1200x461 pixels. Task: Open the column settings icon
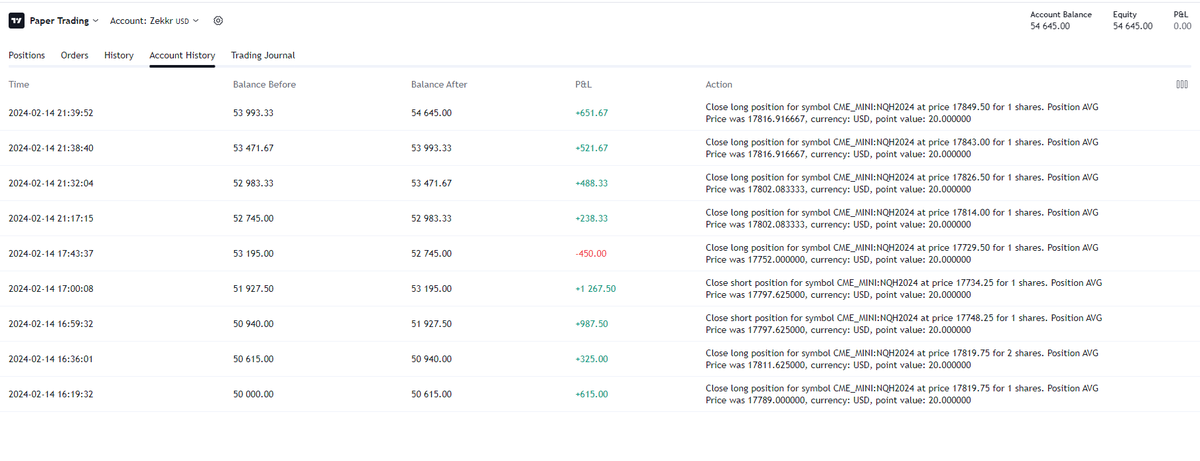pos(1182,84)
